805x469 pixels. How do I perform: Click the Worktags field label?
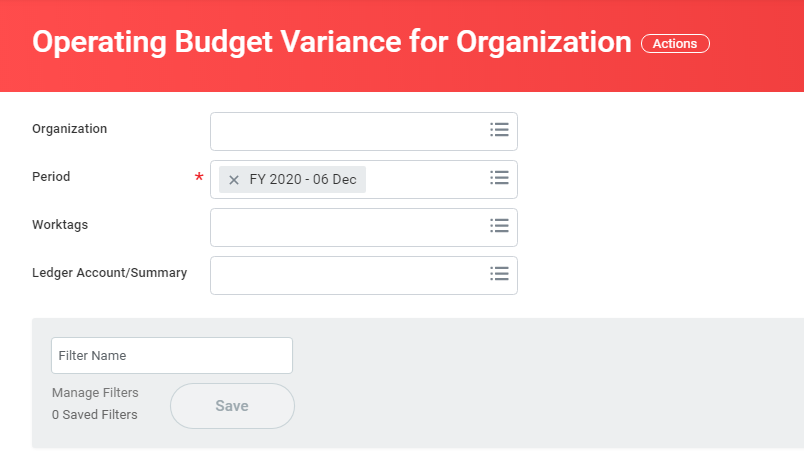coord(60,225)
